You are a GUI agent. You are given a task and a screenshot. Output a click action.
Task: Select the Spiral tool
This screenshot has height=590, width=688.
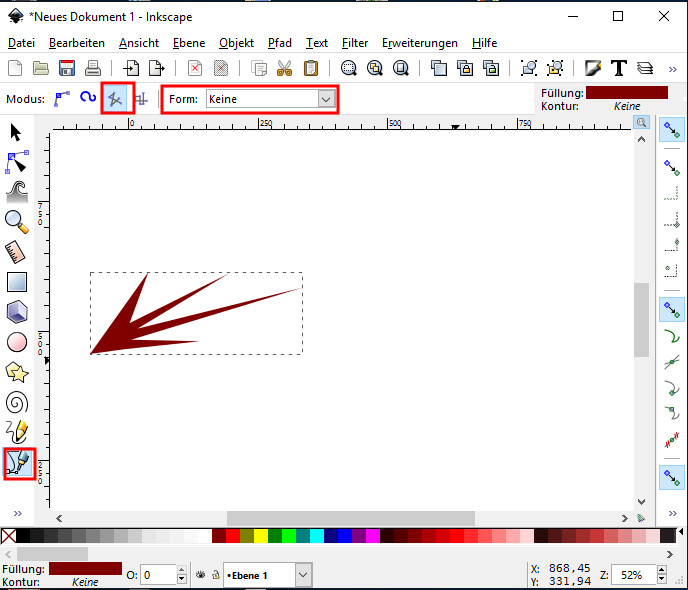17,402
